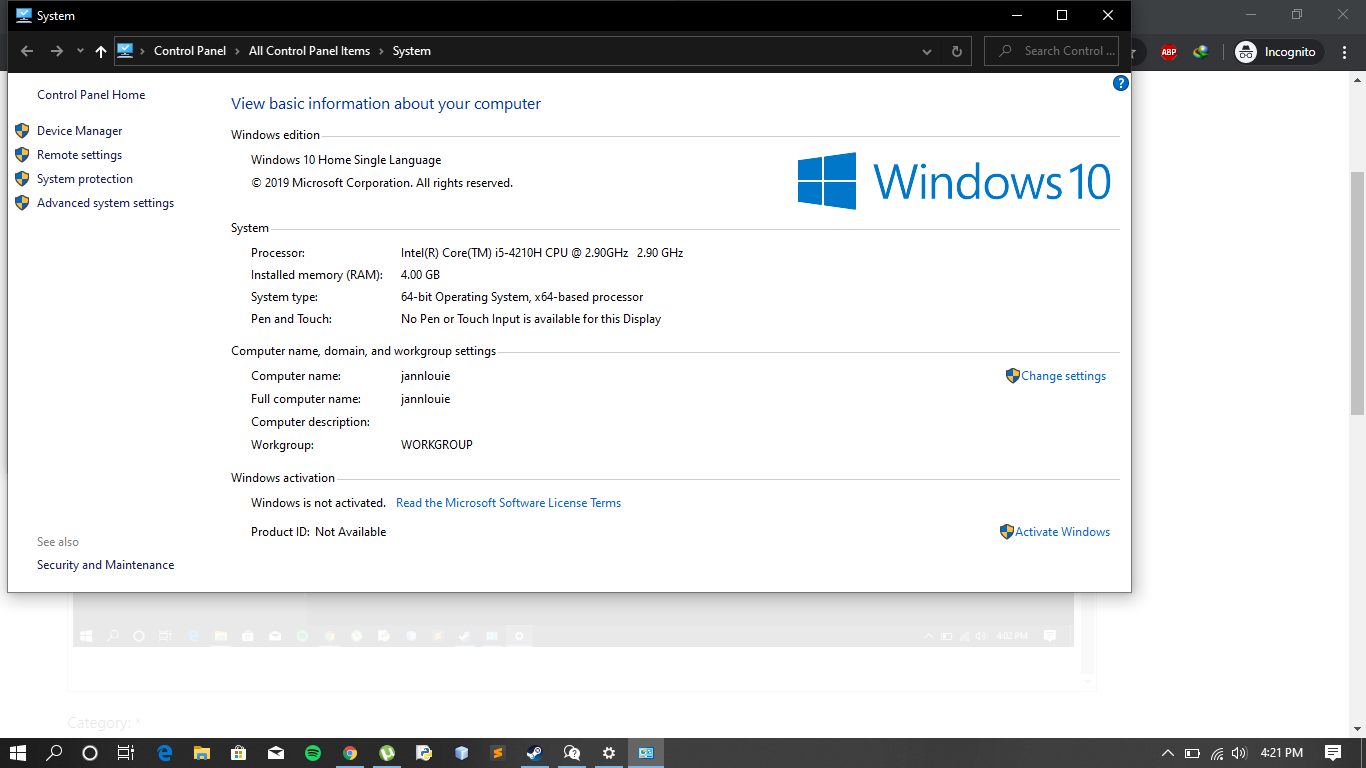
Task: Open Steam from taskbar
Action: tap(535, 753)
